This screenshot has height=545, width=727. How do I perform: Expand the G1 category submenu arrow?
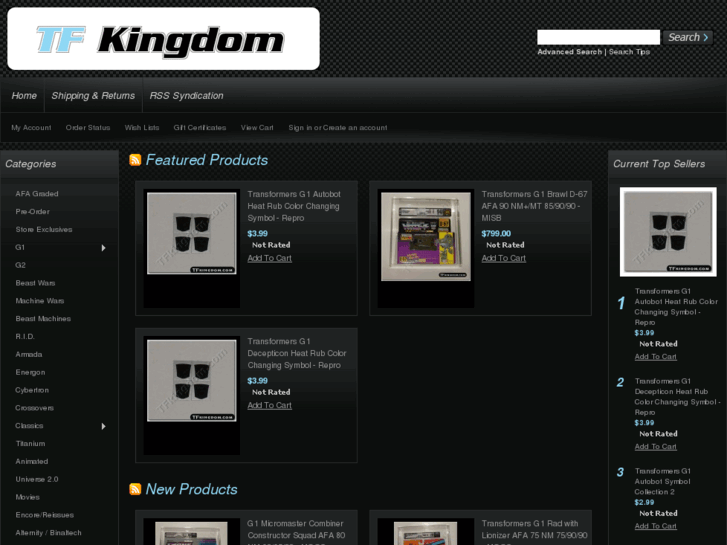(103, 248)
